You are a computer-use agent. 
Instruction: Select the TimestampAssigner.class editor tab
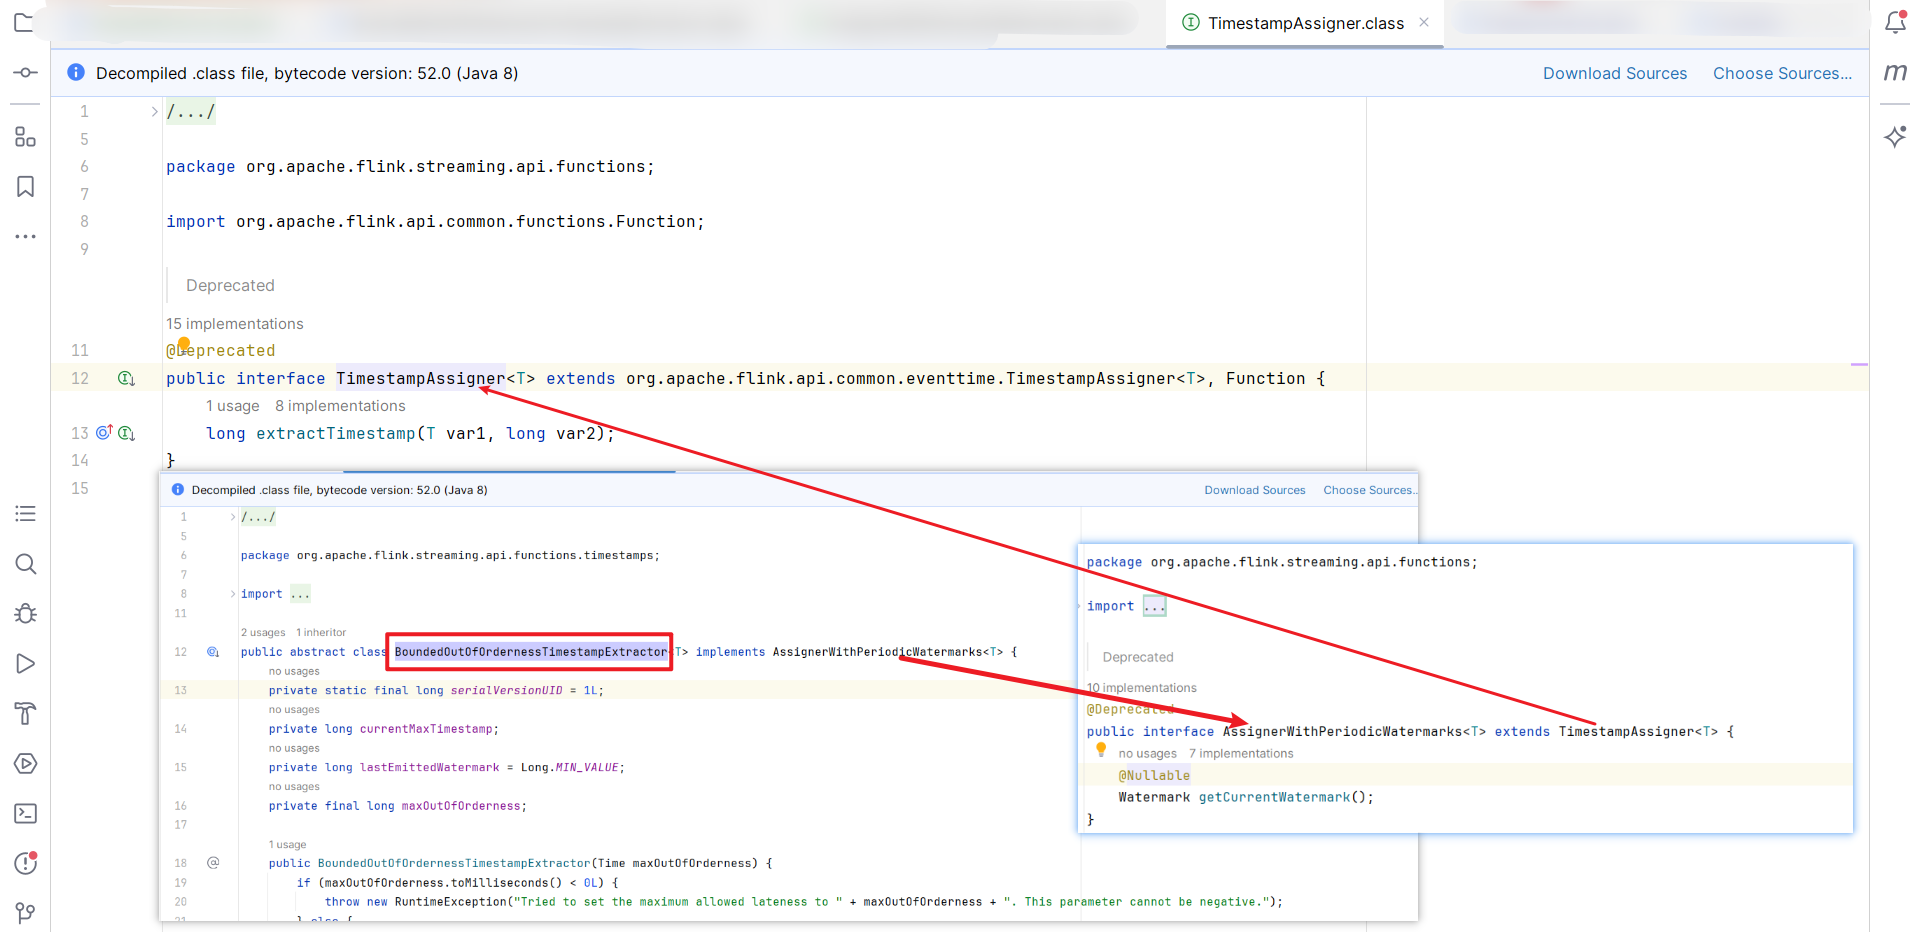1305,23
